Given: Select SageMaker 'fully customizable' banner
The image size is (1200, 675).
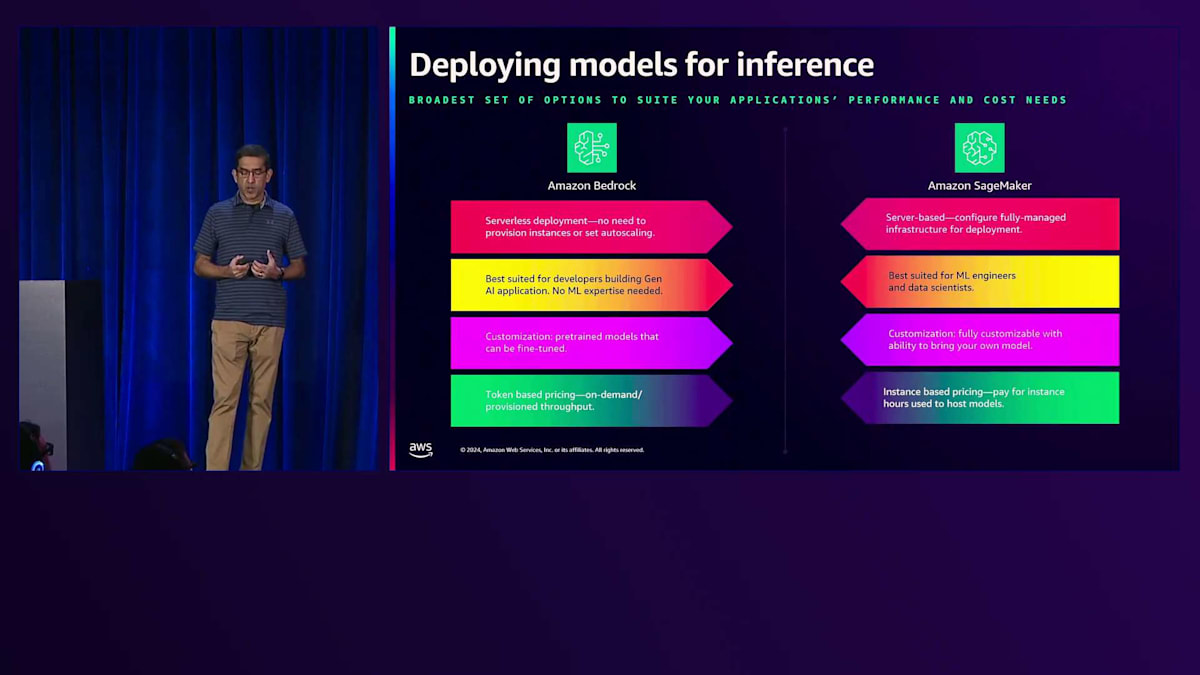Looking at the screenshot, I should 980,340.
